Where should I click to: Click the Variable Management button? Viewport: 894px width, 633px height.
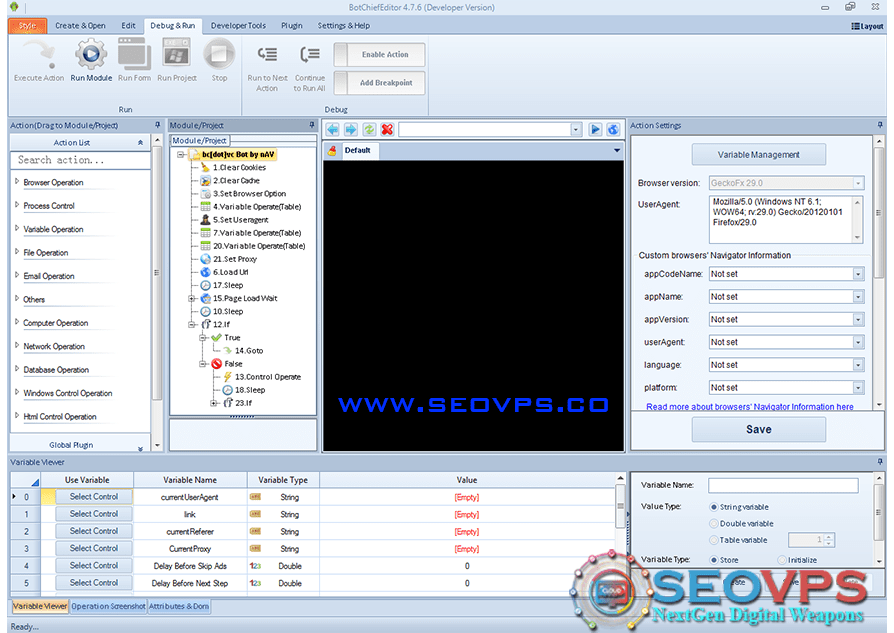(x=758, y=155)
